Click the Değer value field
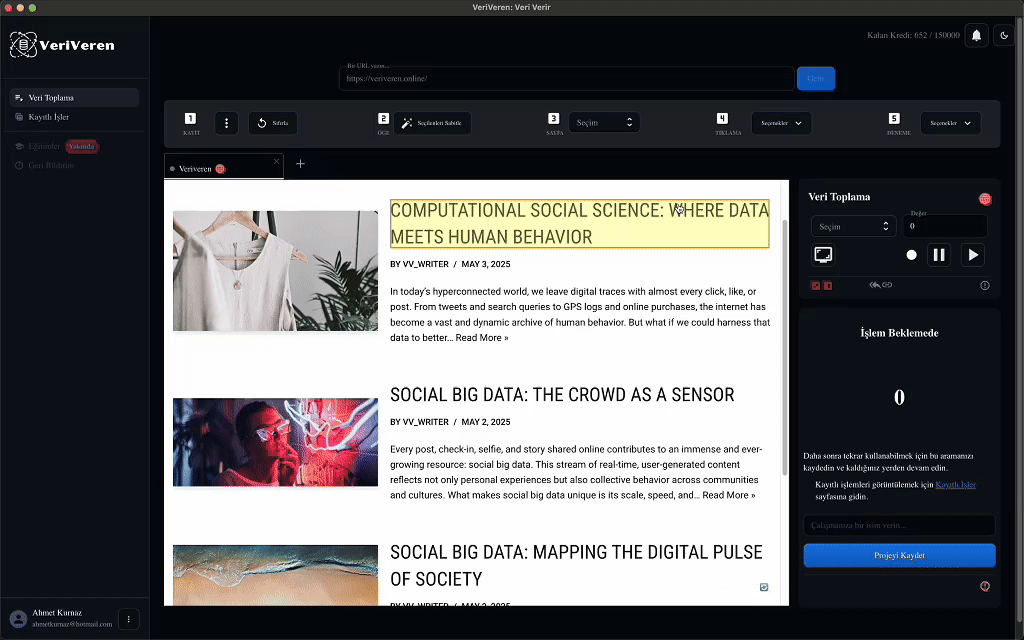Viewport: 1024px width, 640px height. [x=945, y=226]
